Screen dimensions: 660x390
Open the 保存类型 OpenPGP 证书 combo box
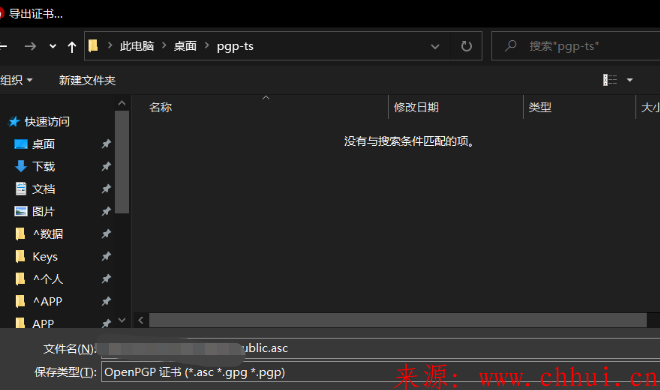pos(381,372)
